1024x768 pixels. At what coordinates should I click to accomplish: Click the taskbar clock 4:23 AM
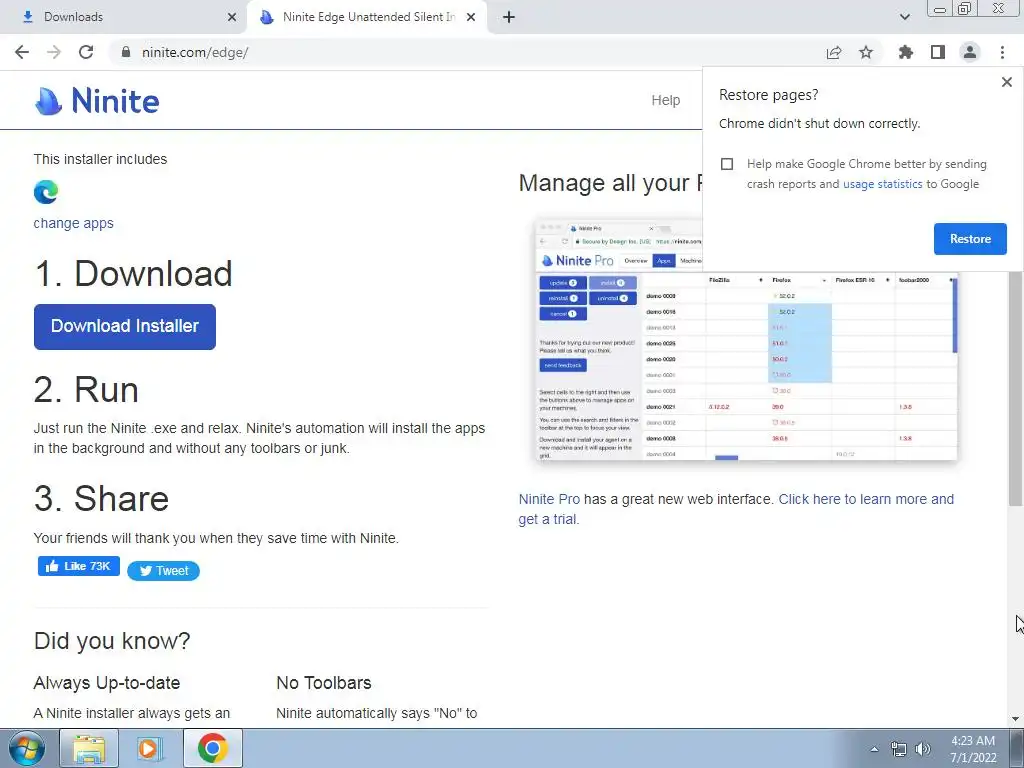(x=973, y=749)
